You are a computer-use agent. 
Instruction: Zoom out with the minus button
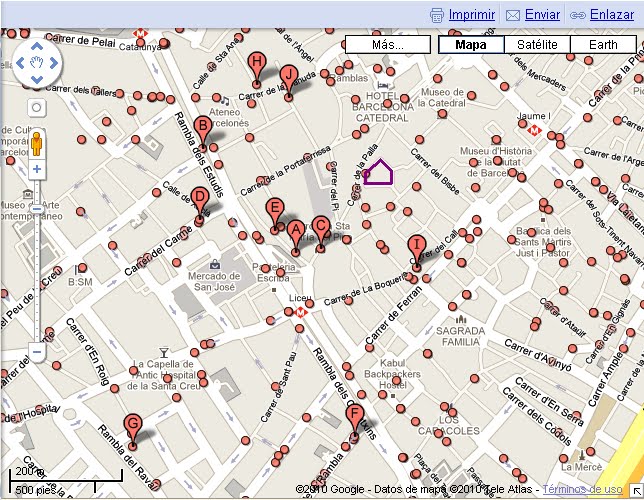(37, 352)
